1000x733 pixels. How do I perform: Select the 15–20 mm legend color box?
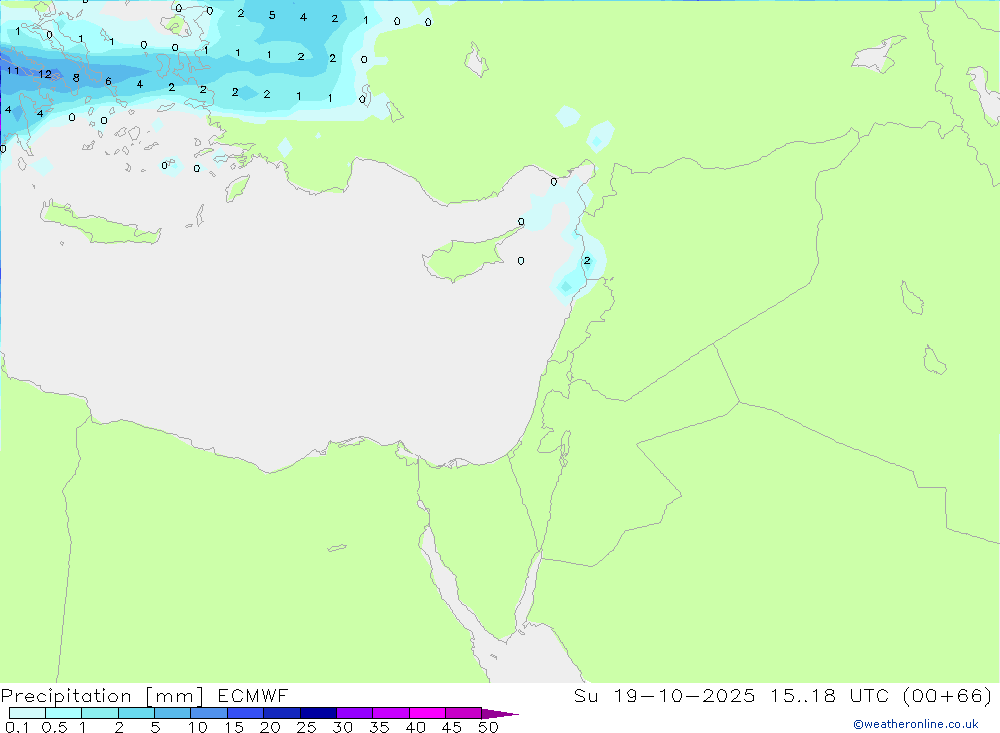pos(245,713)
